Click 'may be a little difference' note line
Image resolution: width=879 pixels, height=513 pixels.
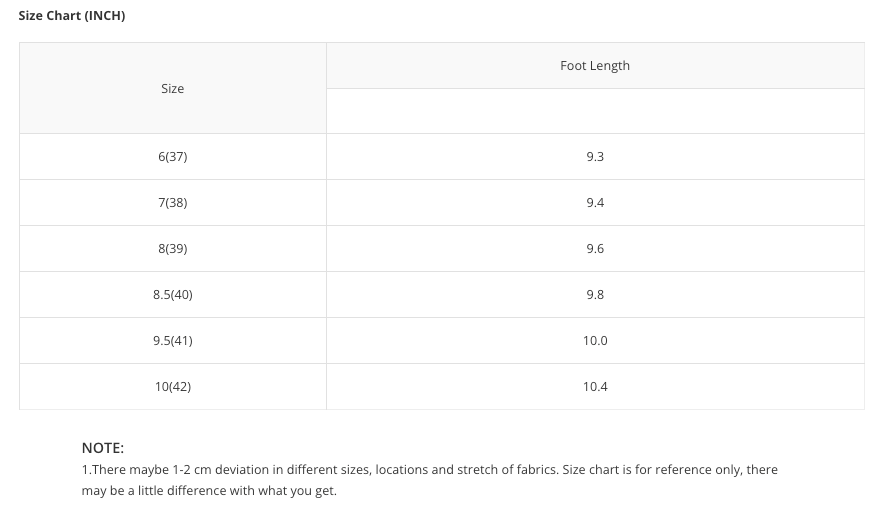click(x=209, y=491)
